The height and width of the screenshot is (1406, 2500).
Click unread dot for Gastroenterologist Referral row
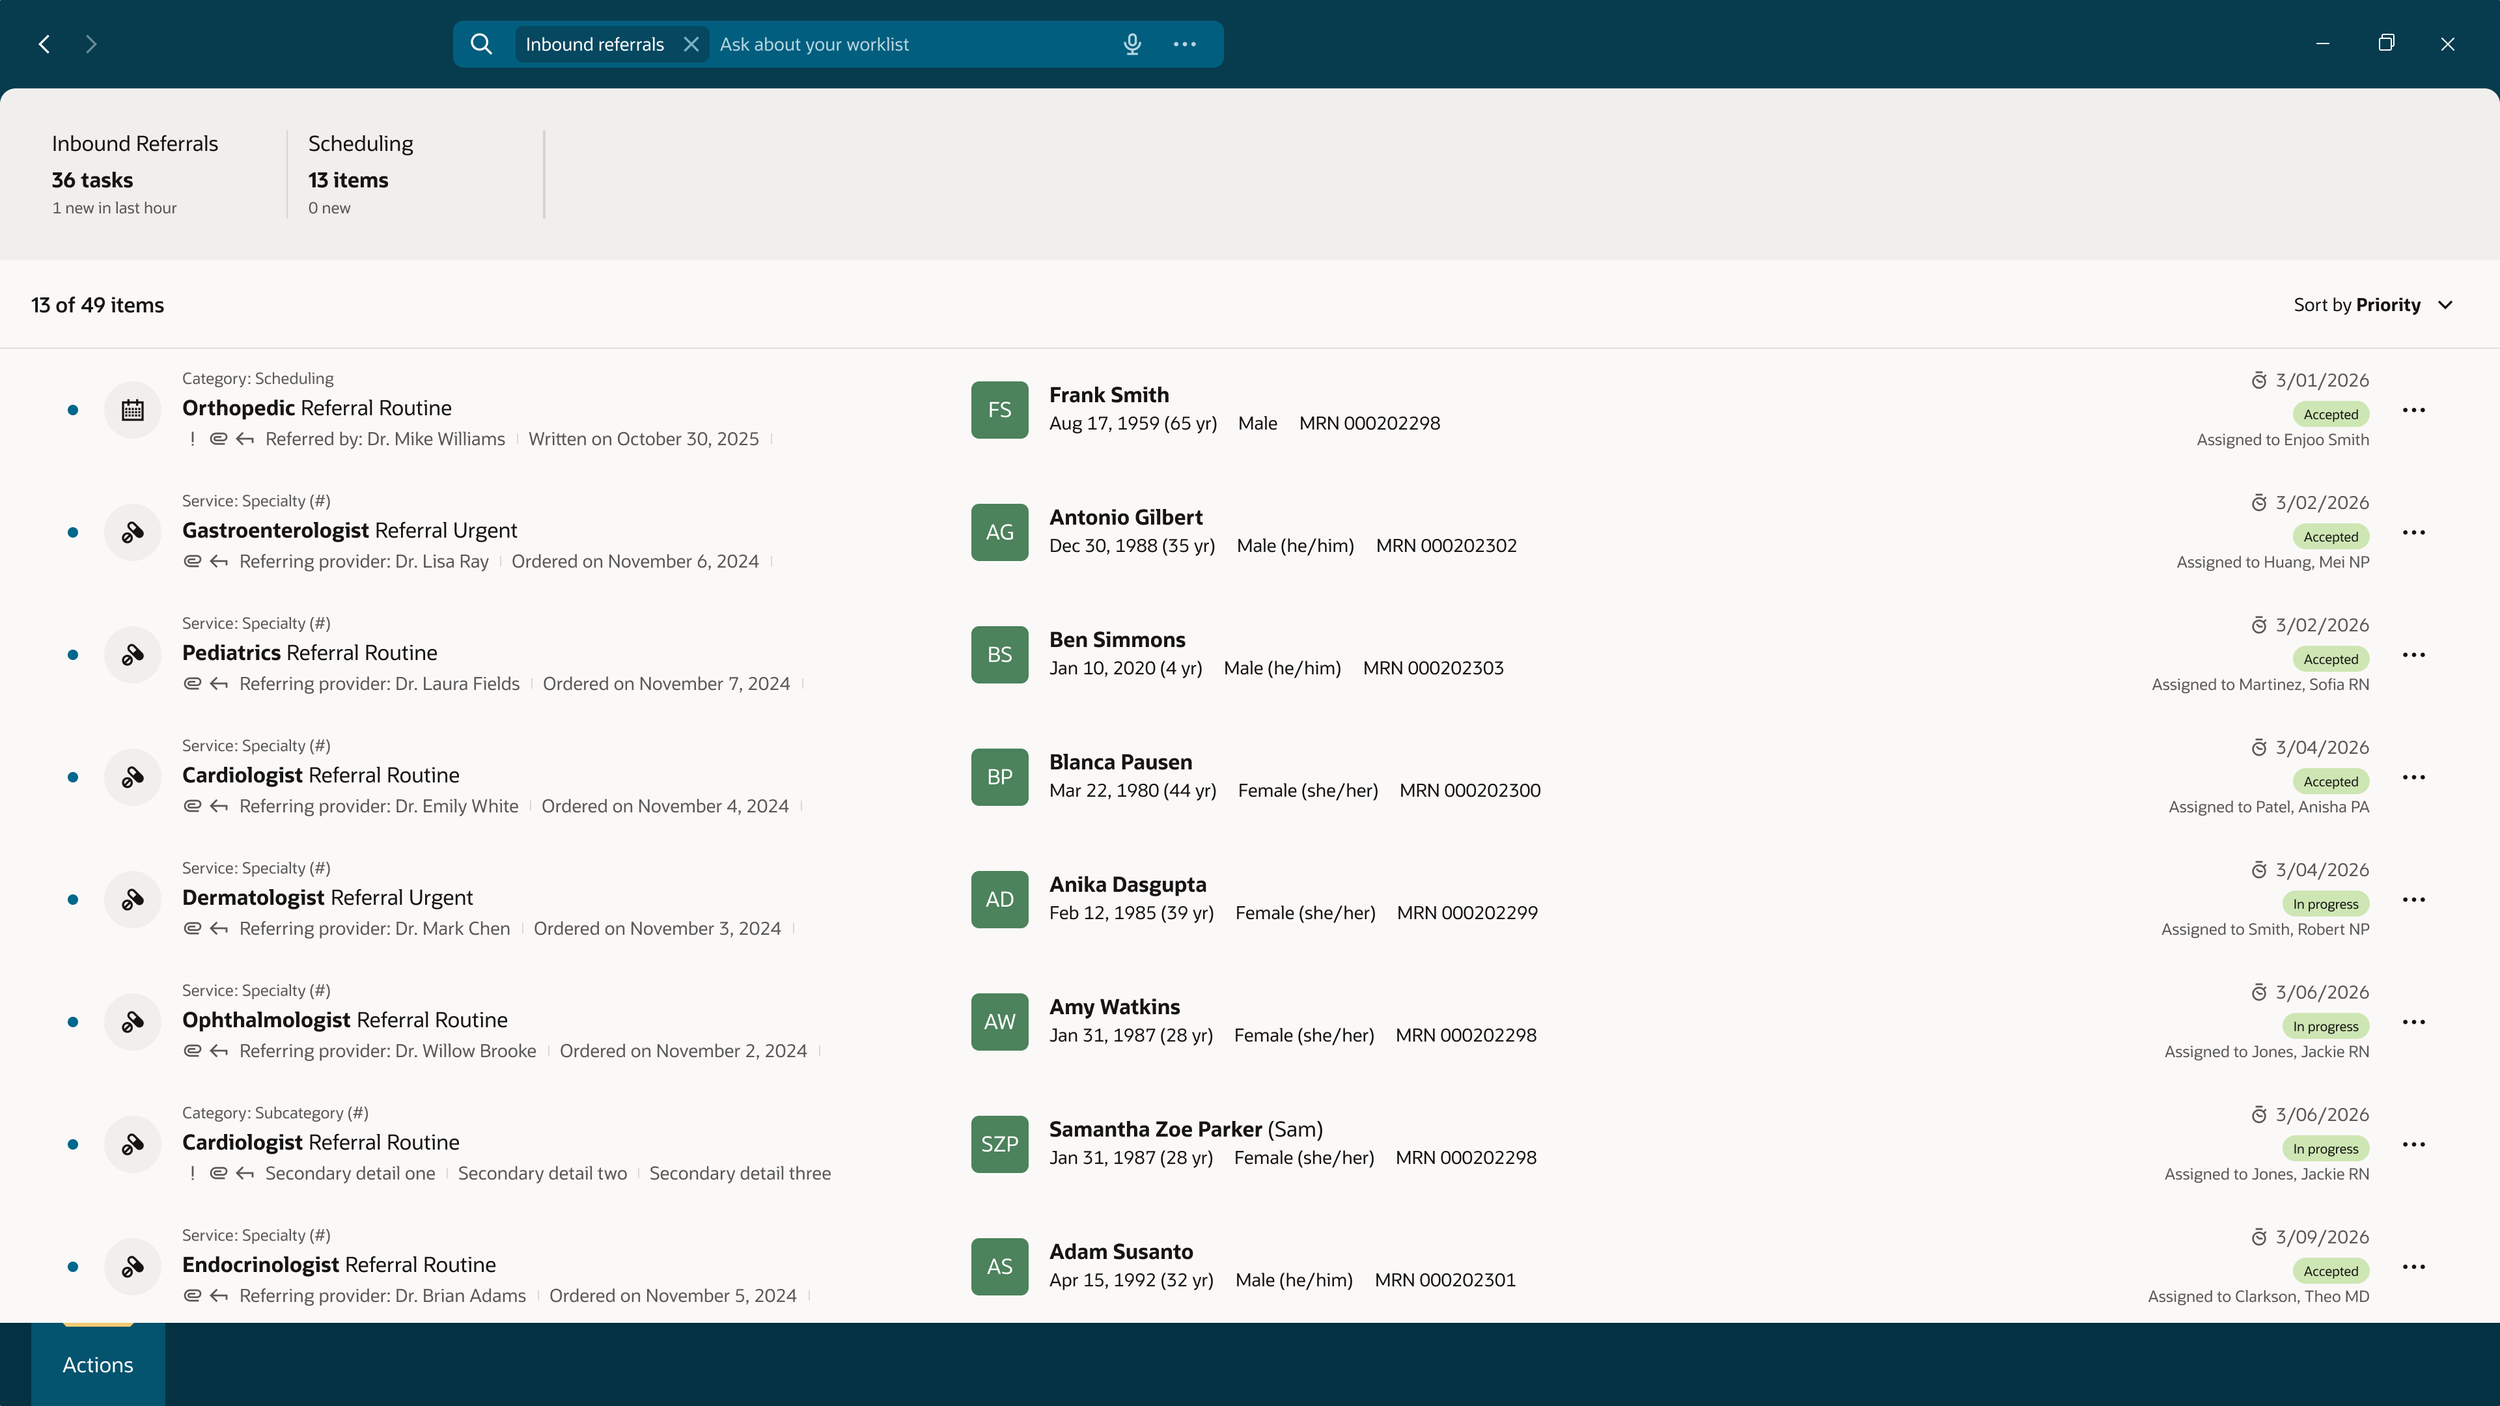coord(73,532)
